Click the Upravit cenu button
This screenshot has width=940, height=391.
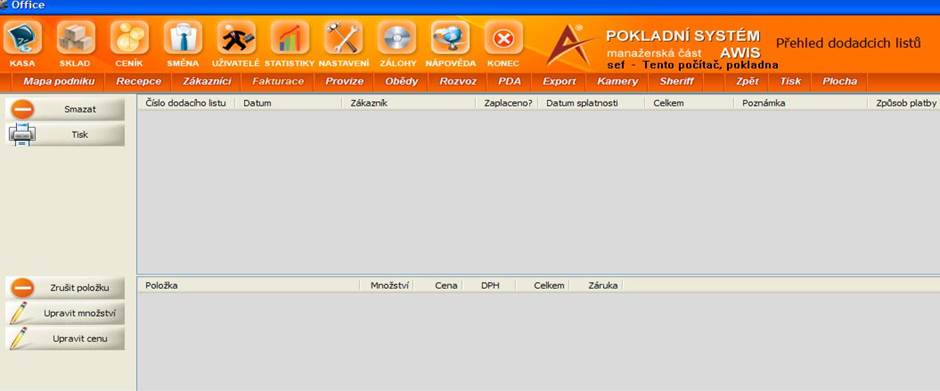tap(66, 338)
